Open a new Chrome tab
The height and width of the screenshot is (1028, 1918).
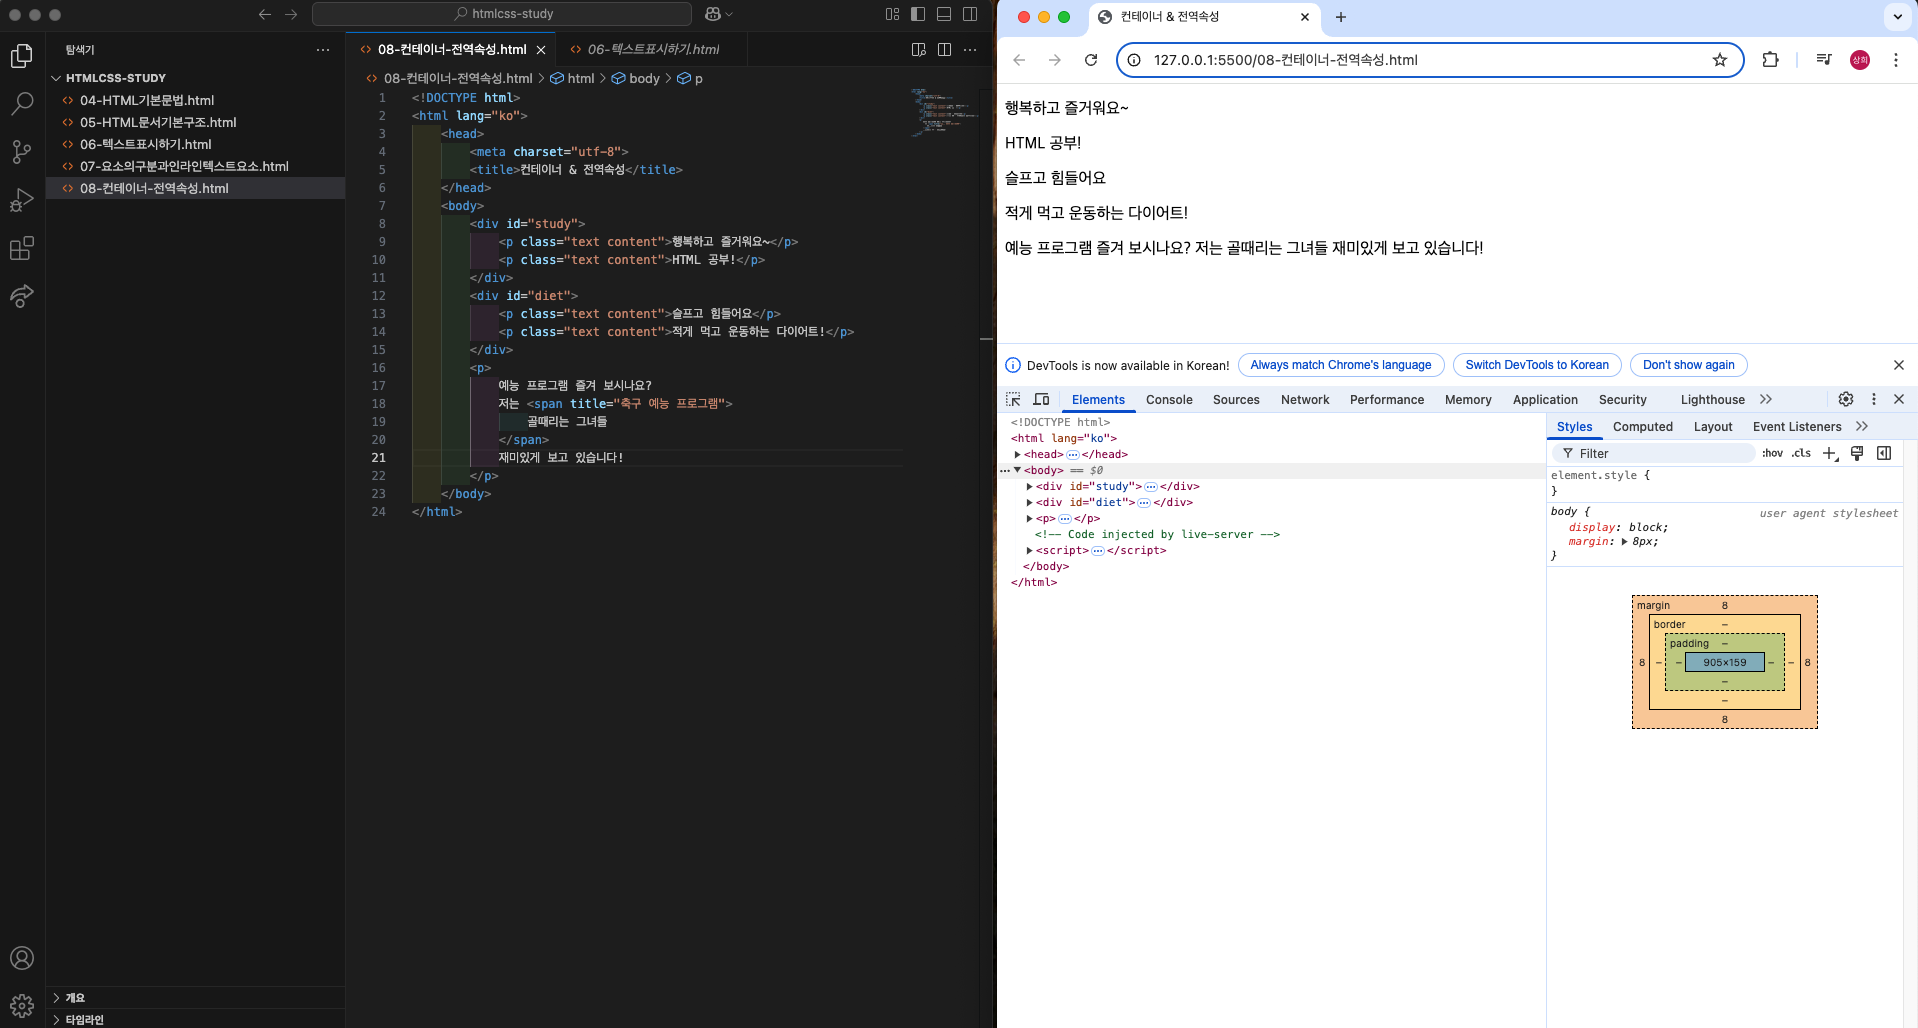click(1341, 17)
